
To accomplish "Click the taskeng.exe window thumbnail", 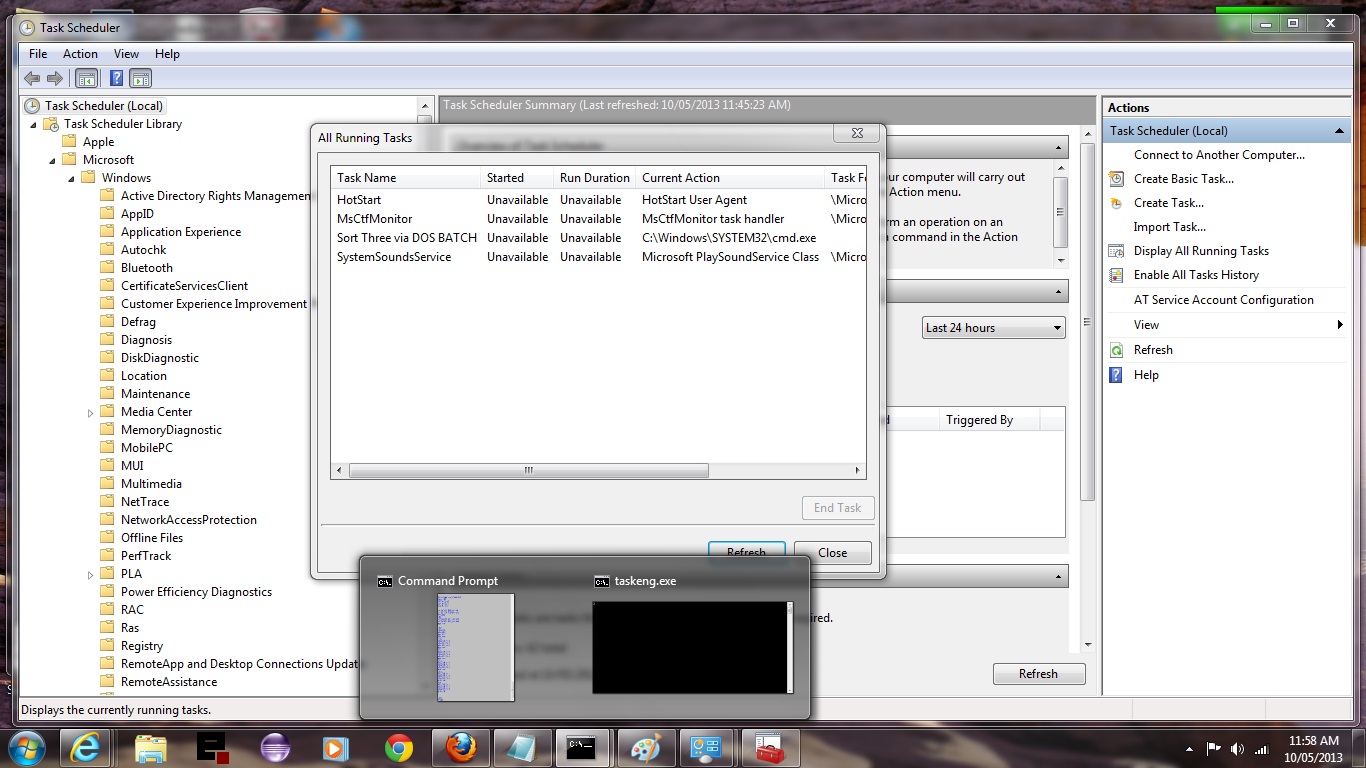I will pyautogui.click(x=692, y=646).
